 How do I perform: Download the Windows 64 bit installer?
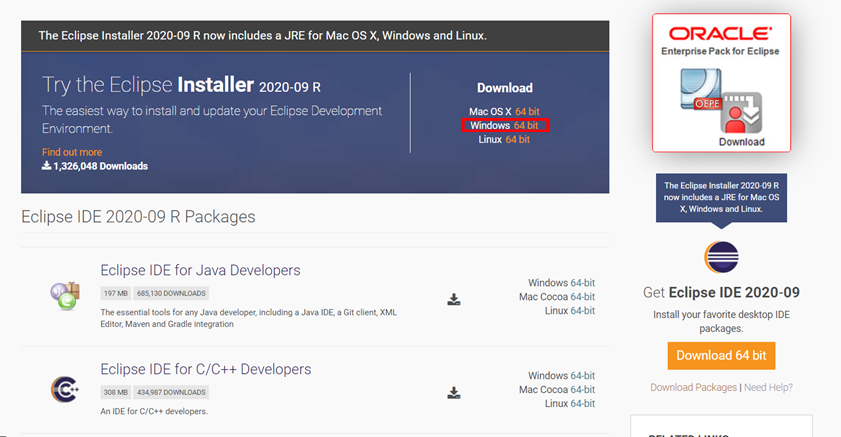526,125
